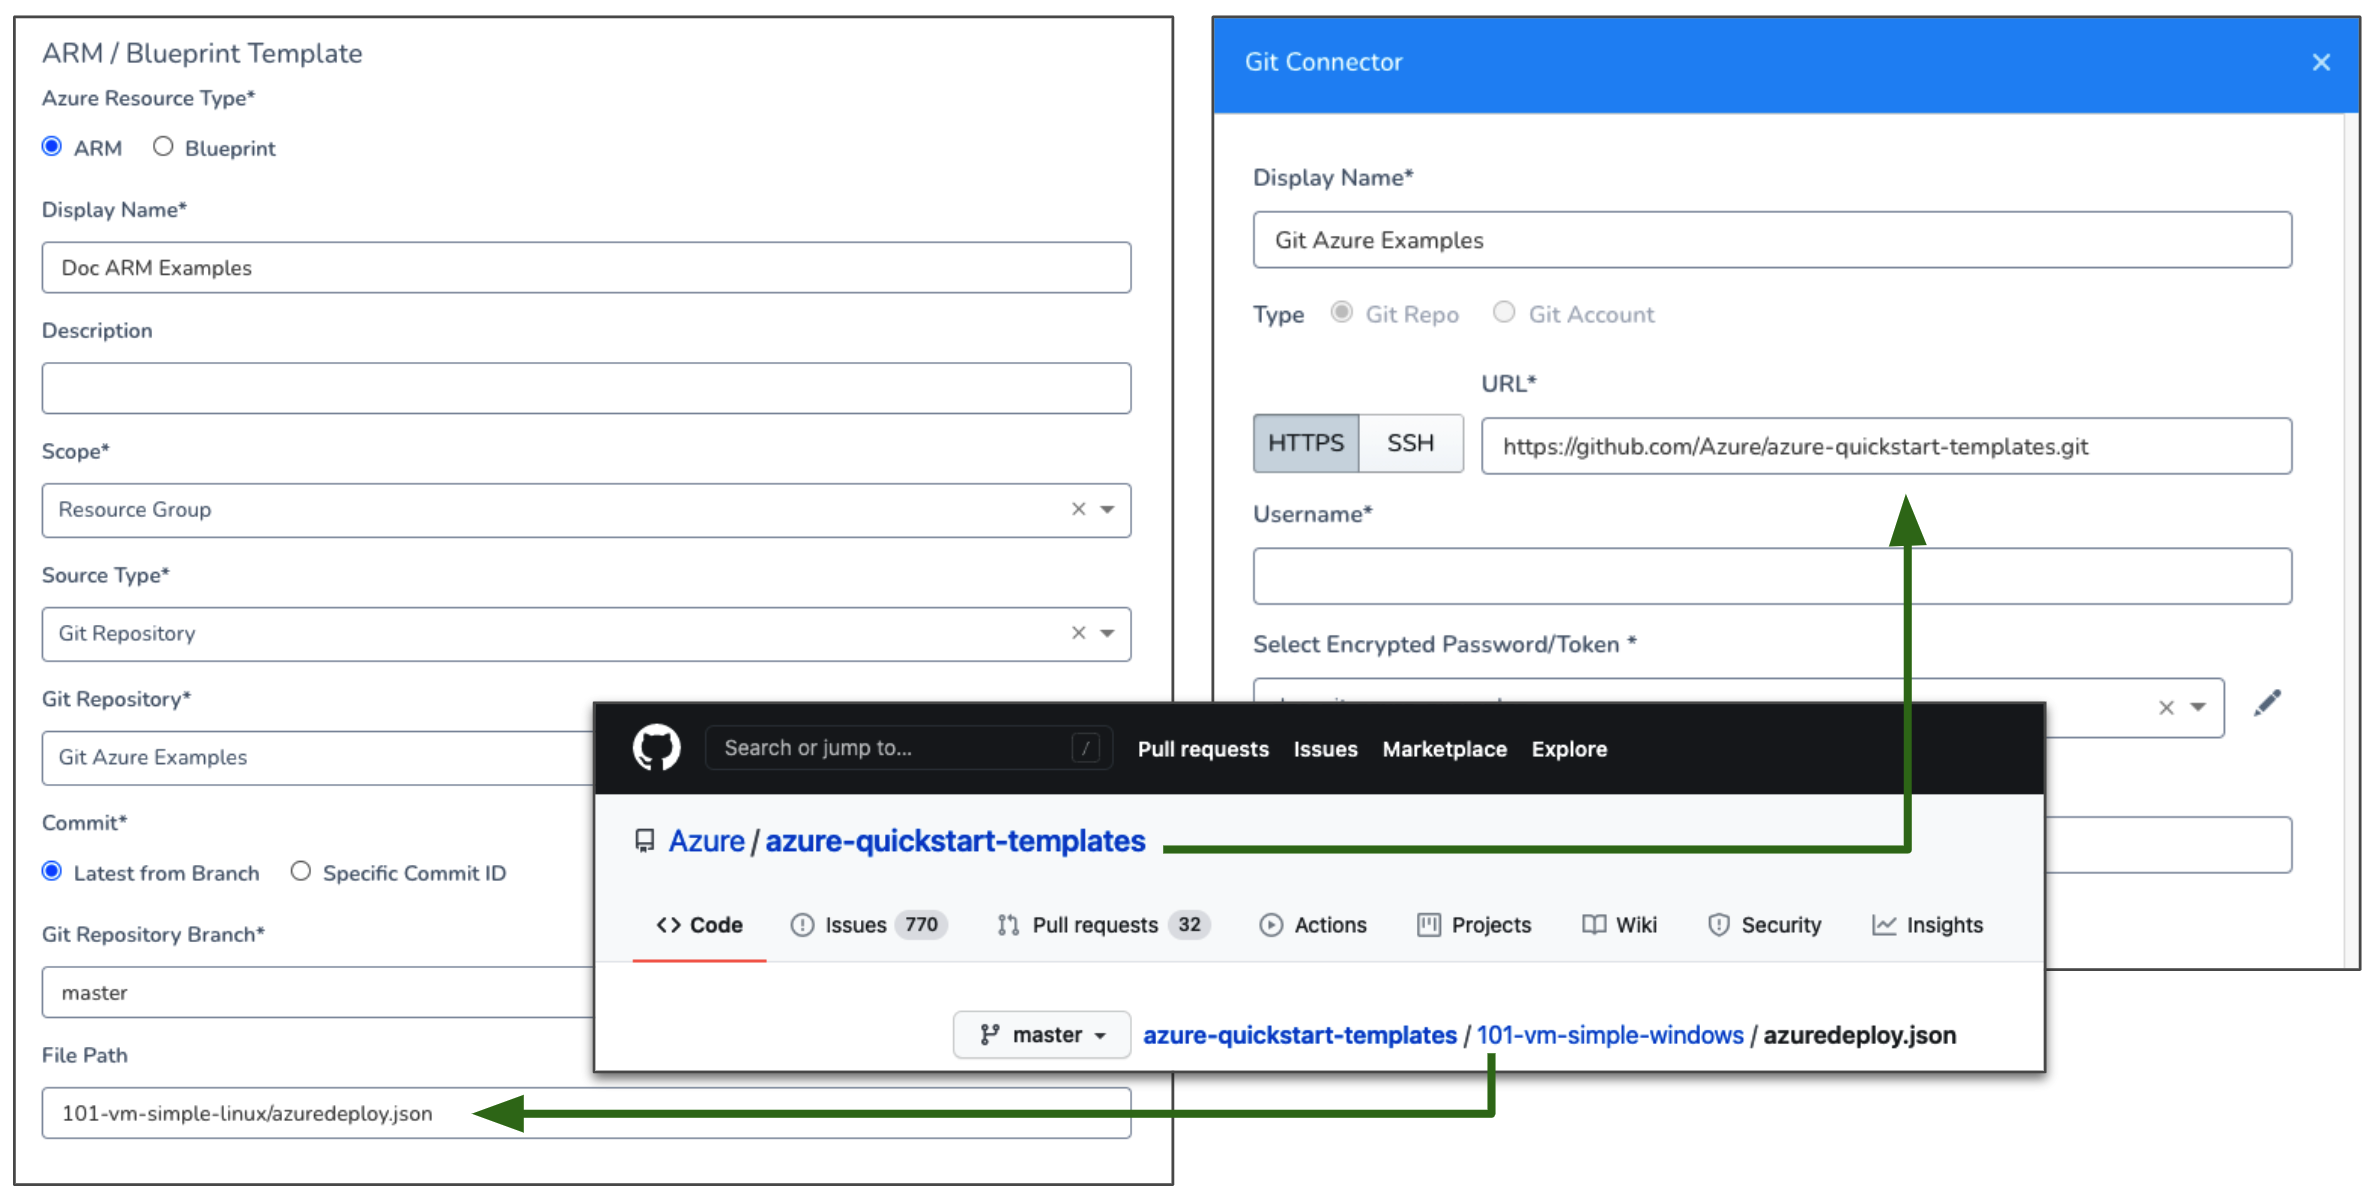Click Marketplace in GitHub top navigation
The width and height of the screenshot is (2370, 1202).
click(1444, 749)
